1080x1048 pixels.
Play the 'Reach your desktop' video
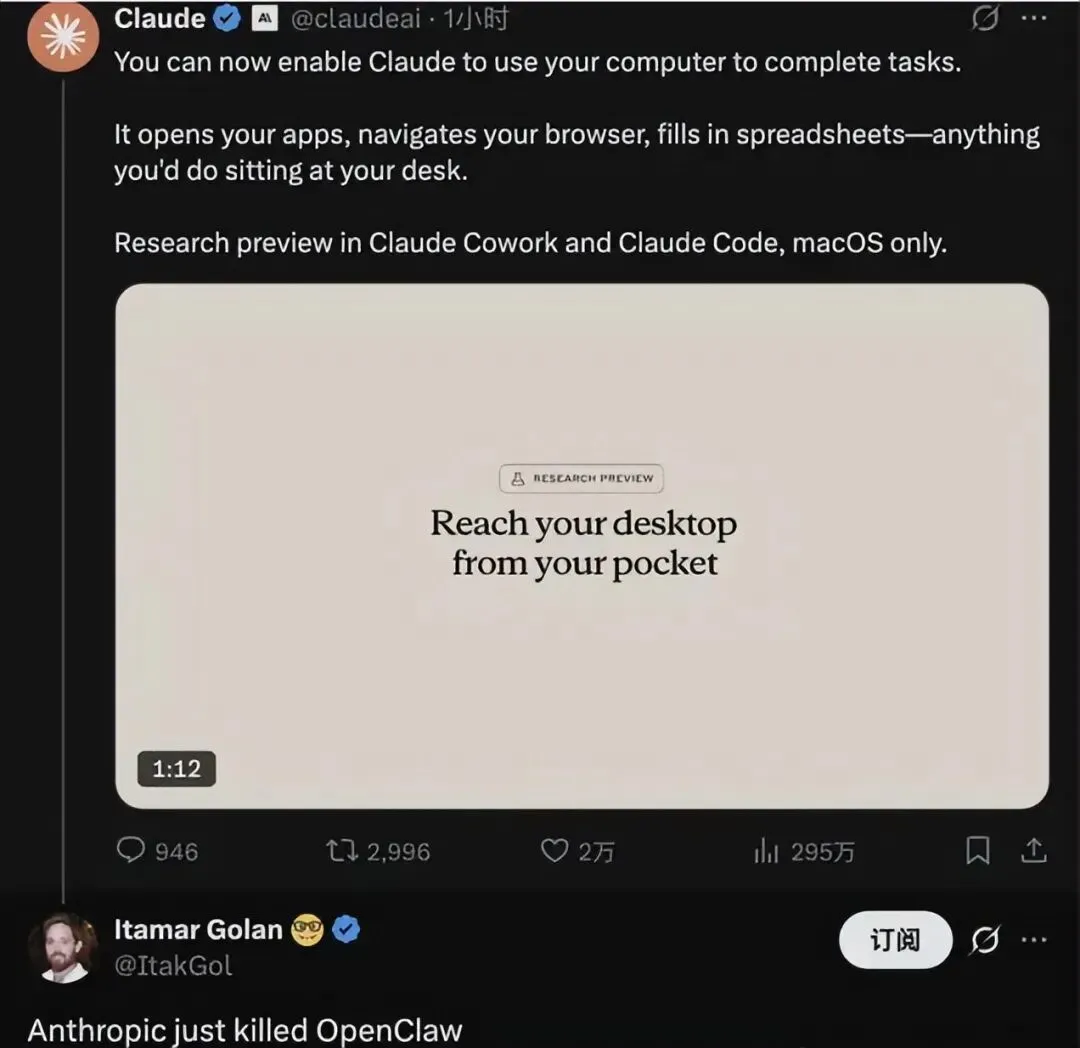point(582,545)
